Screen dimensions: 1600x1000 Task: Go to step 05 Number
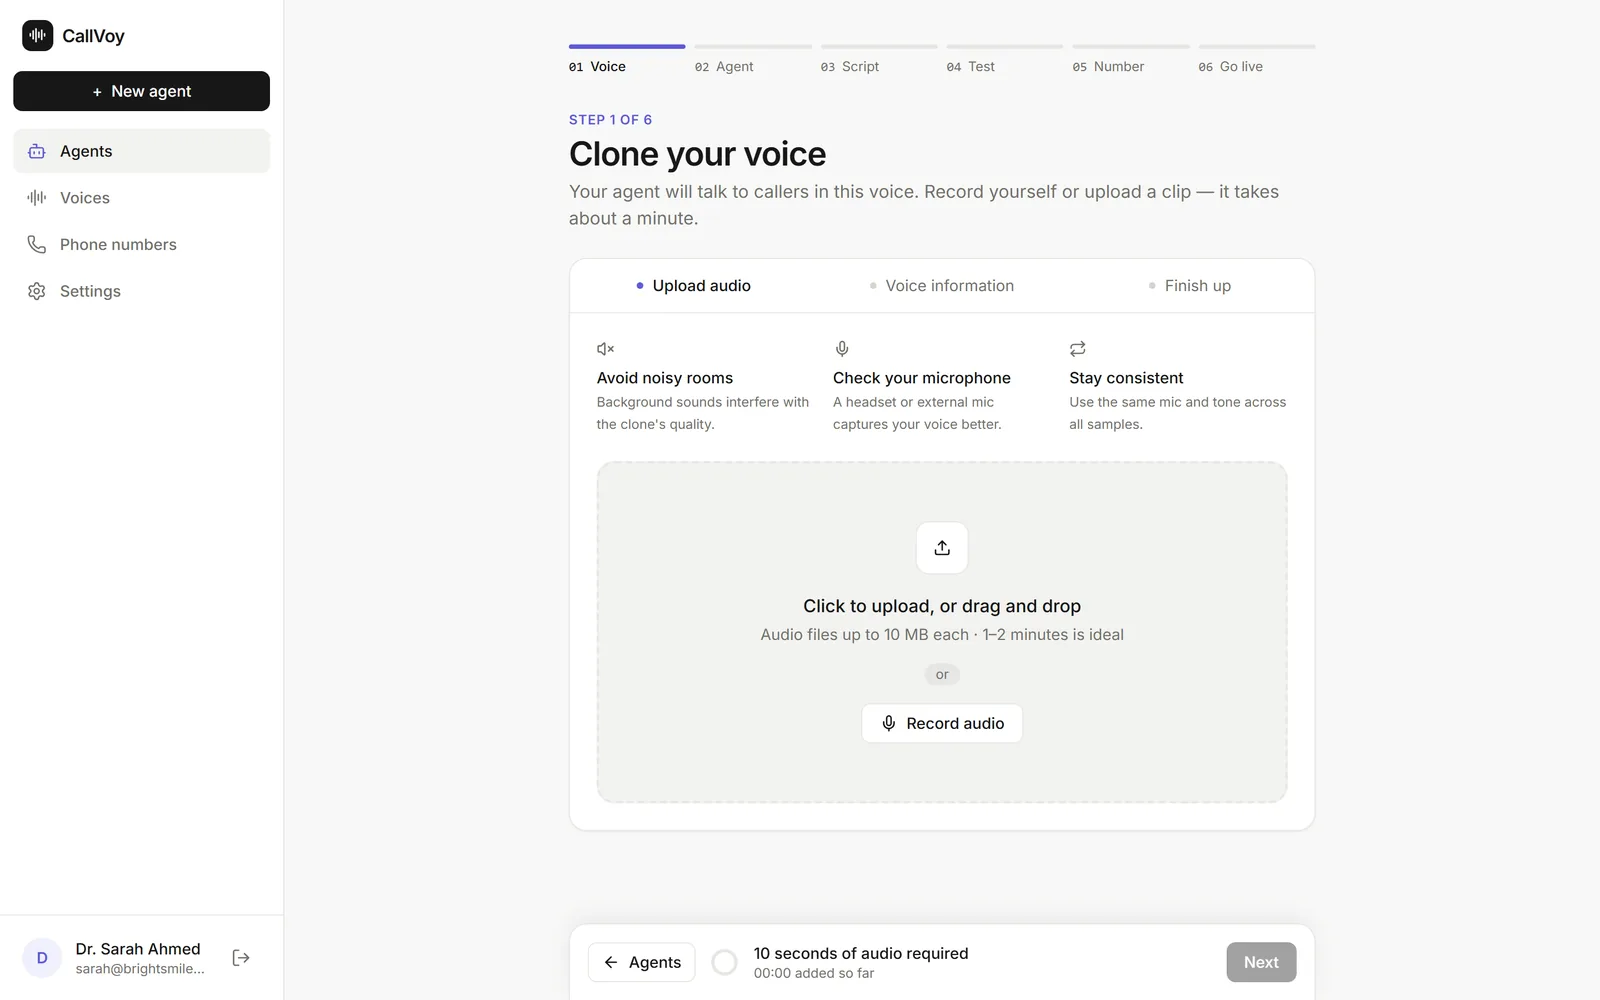(1131, 60)
